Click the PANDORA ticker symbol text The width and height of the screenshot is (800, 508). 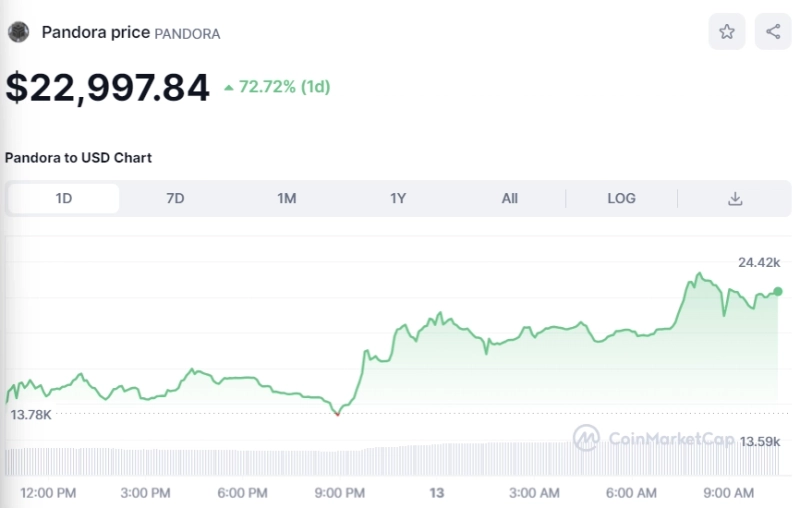(187, 34)
